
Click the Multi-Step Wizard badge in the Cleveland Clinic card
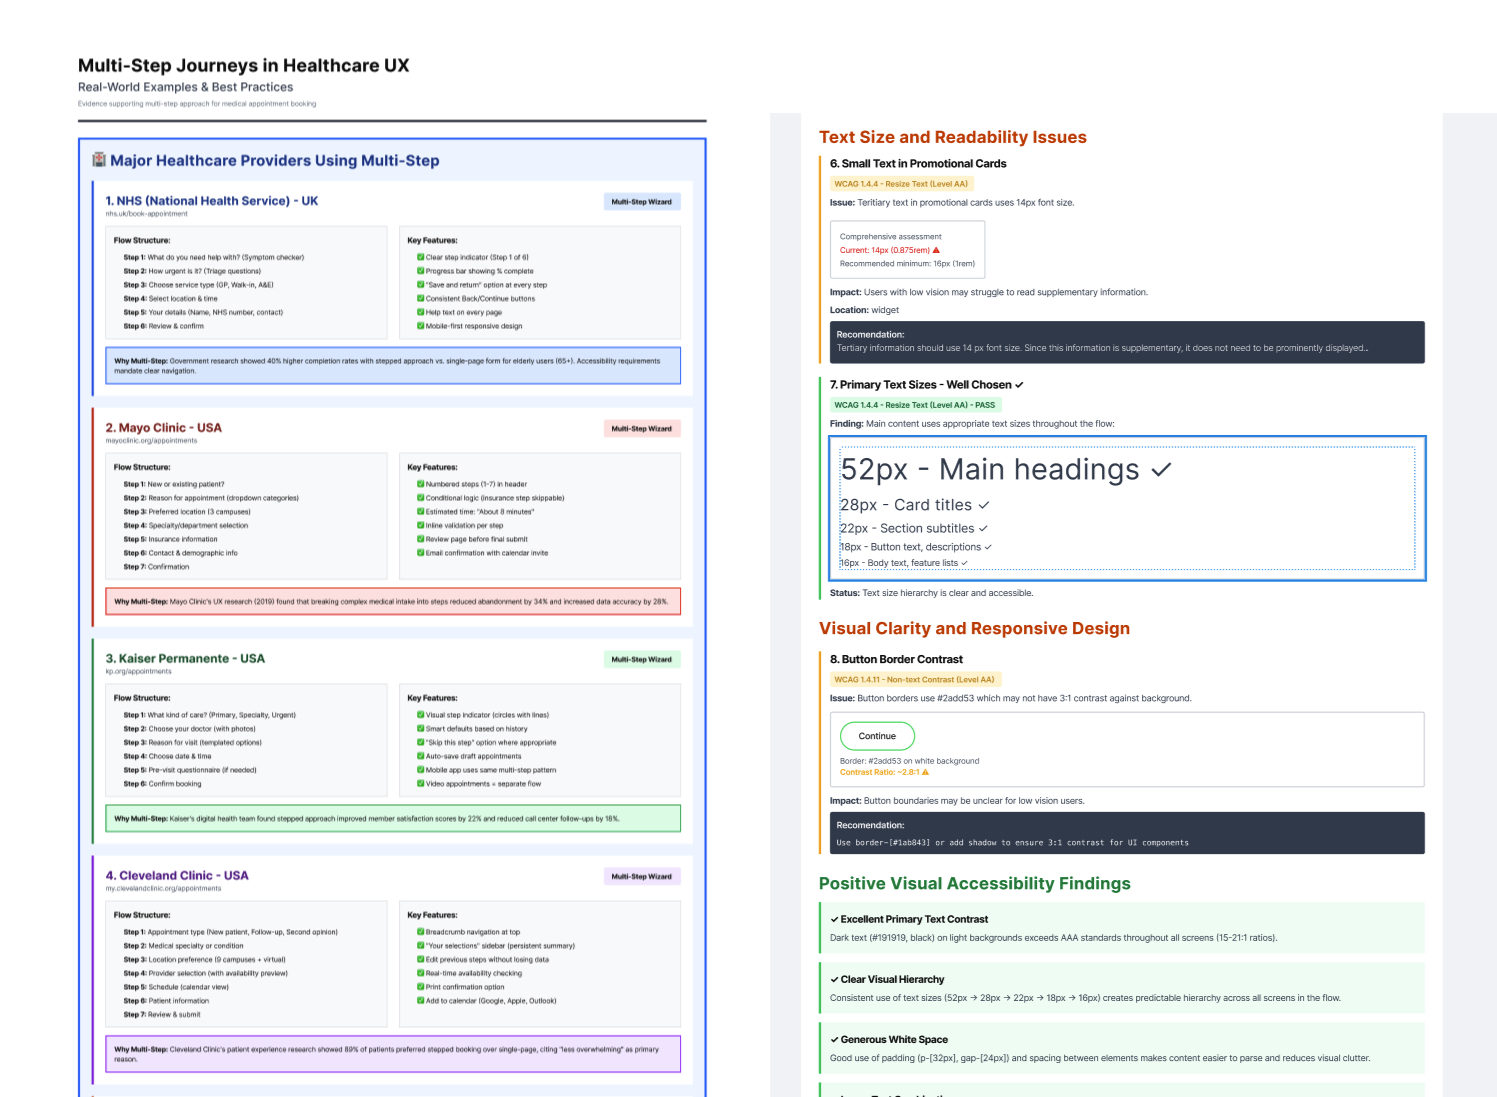click(642, 877)
